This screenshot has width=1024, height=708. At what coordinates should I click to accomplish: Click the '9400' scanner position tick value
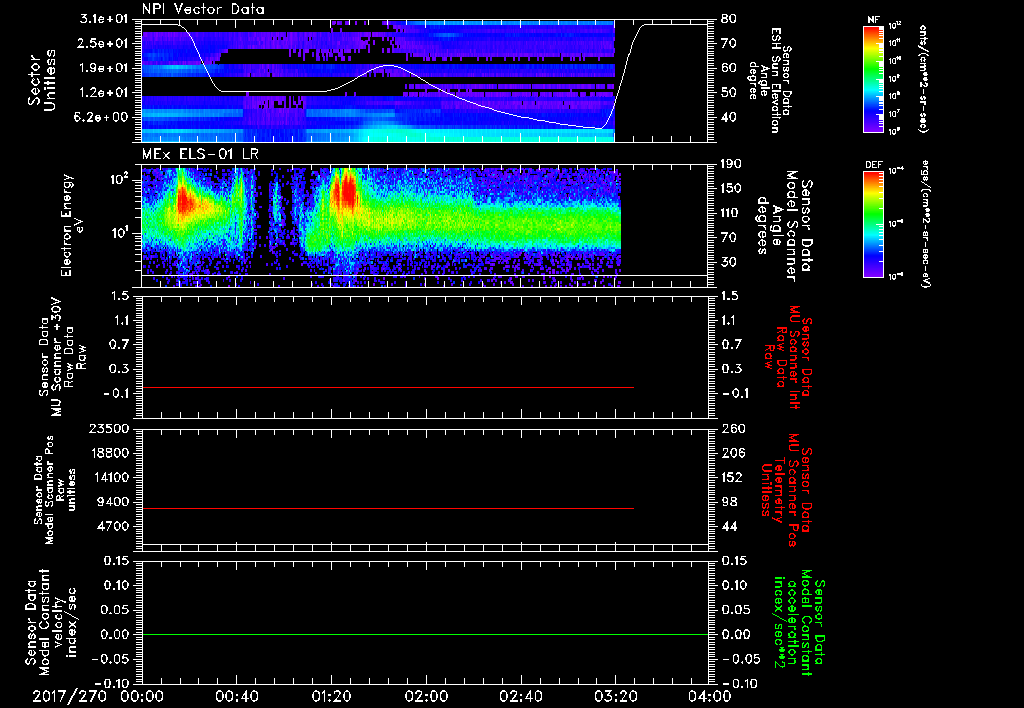pos(113,502)
